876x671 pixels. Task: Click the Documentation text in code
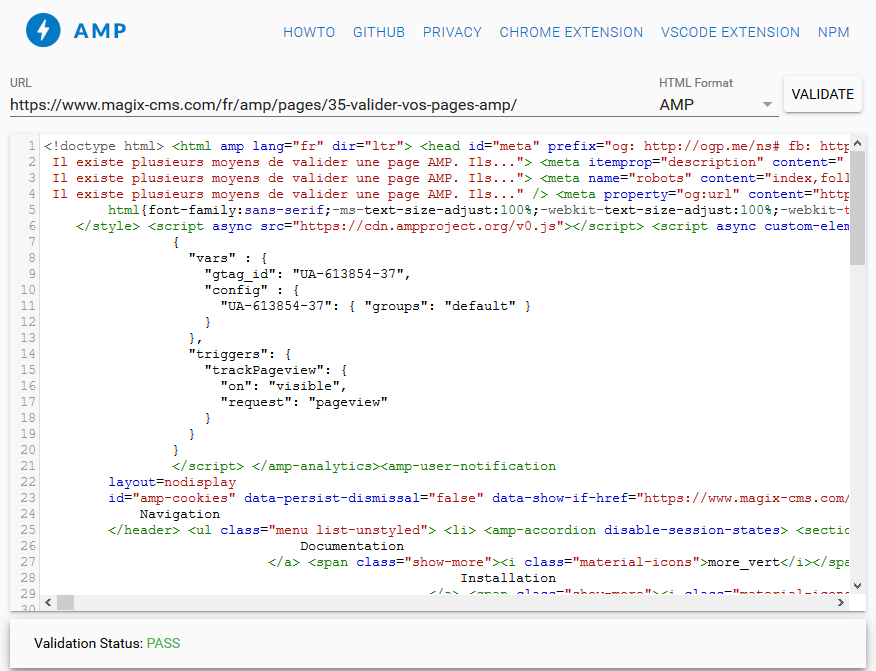pyautogui.click(x=352, y=546)
